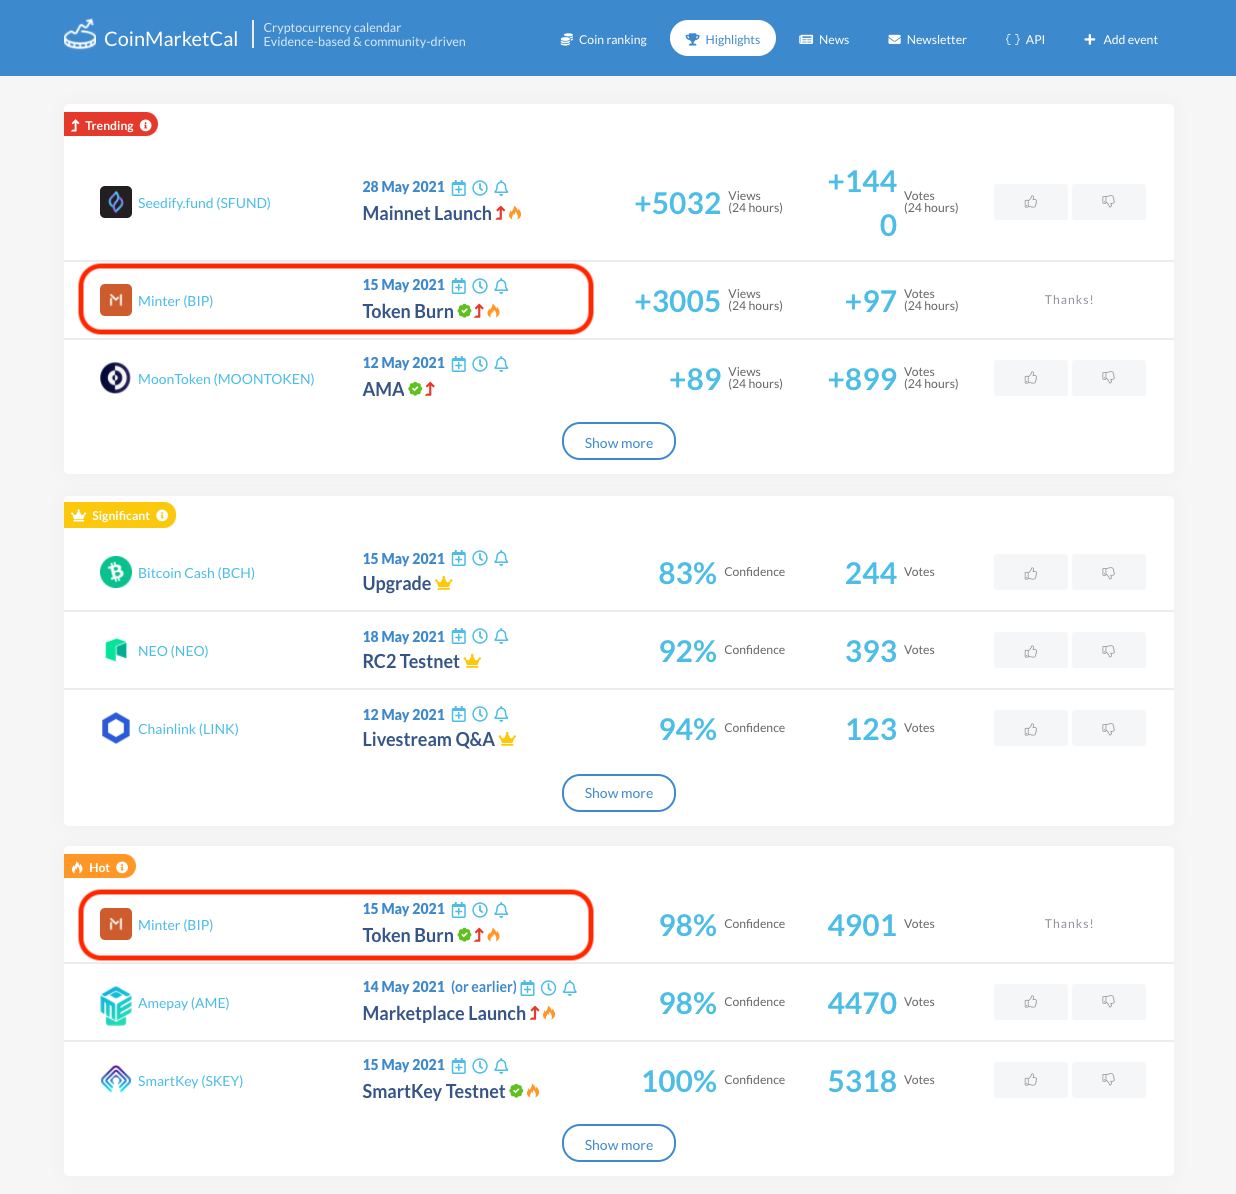Image resolution: width=1236 pixels, height=1194 pixels.
Task: Add Seedify Mainnet Launch to calendar
Action: (458, 188)
